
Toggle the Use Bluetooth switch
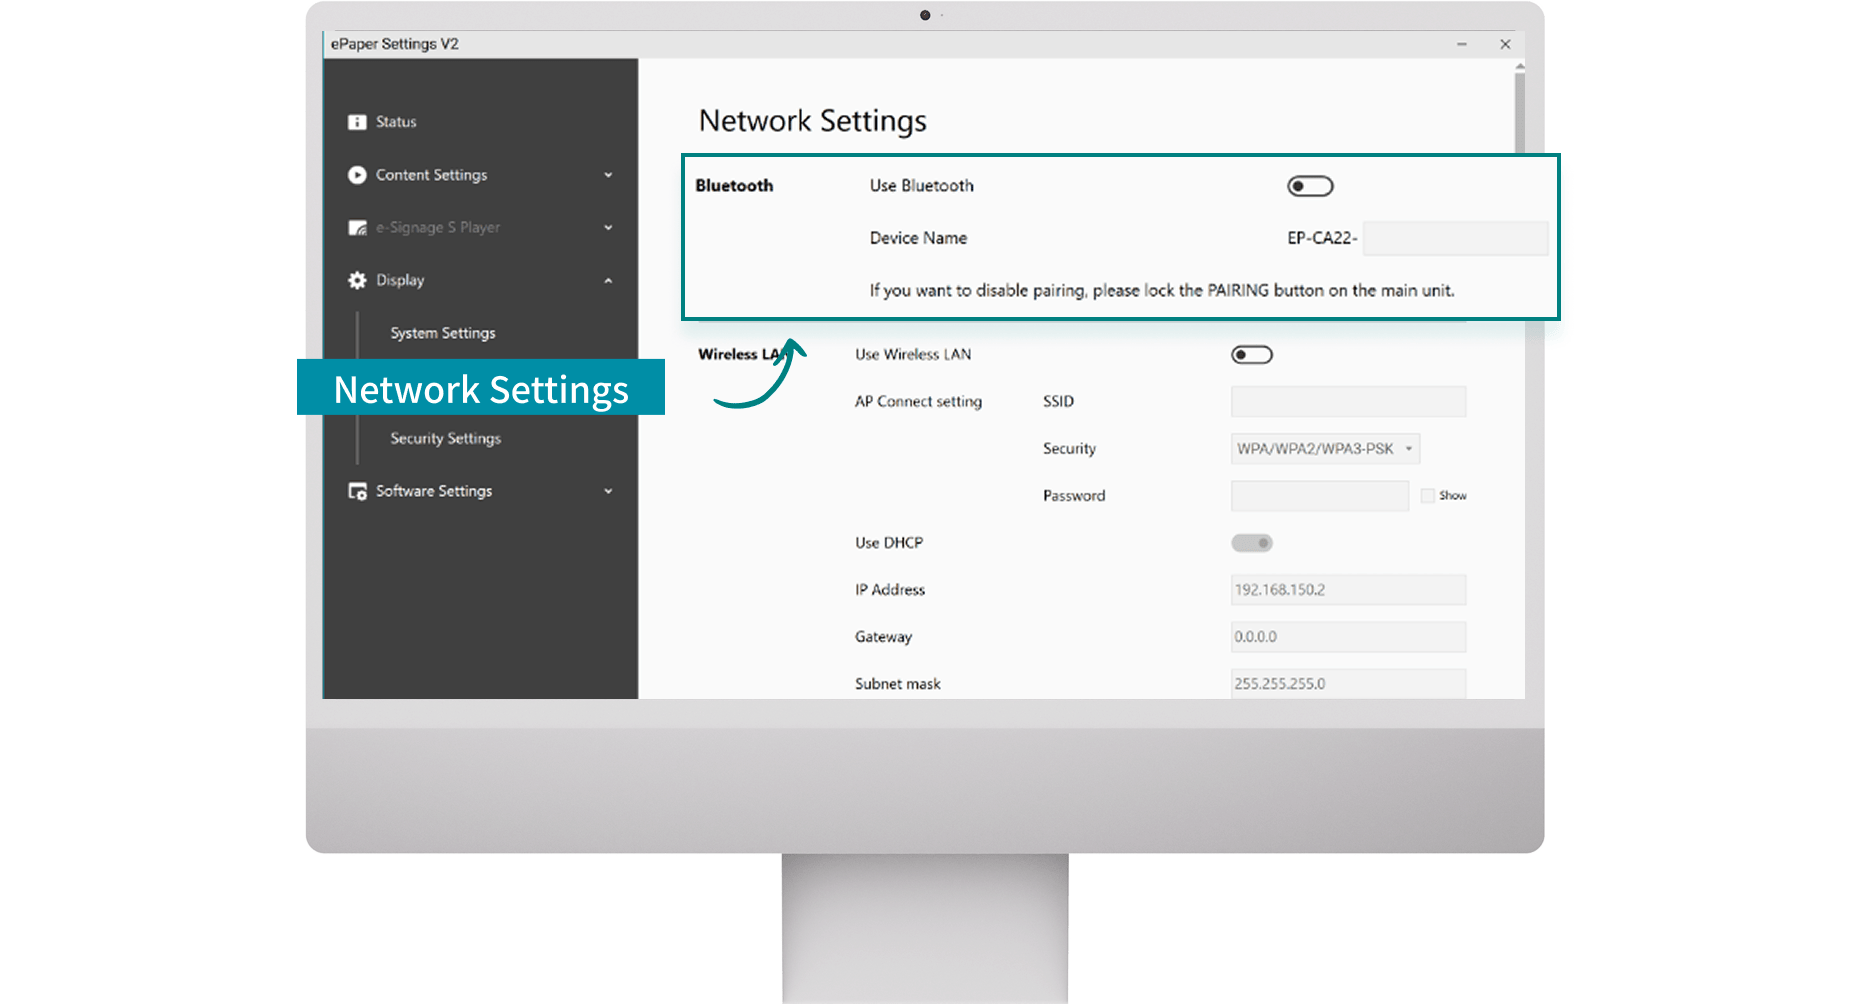1310,186
